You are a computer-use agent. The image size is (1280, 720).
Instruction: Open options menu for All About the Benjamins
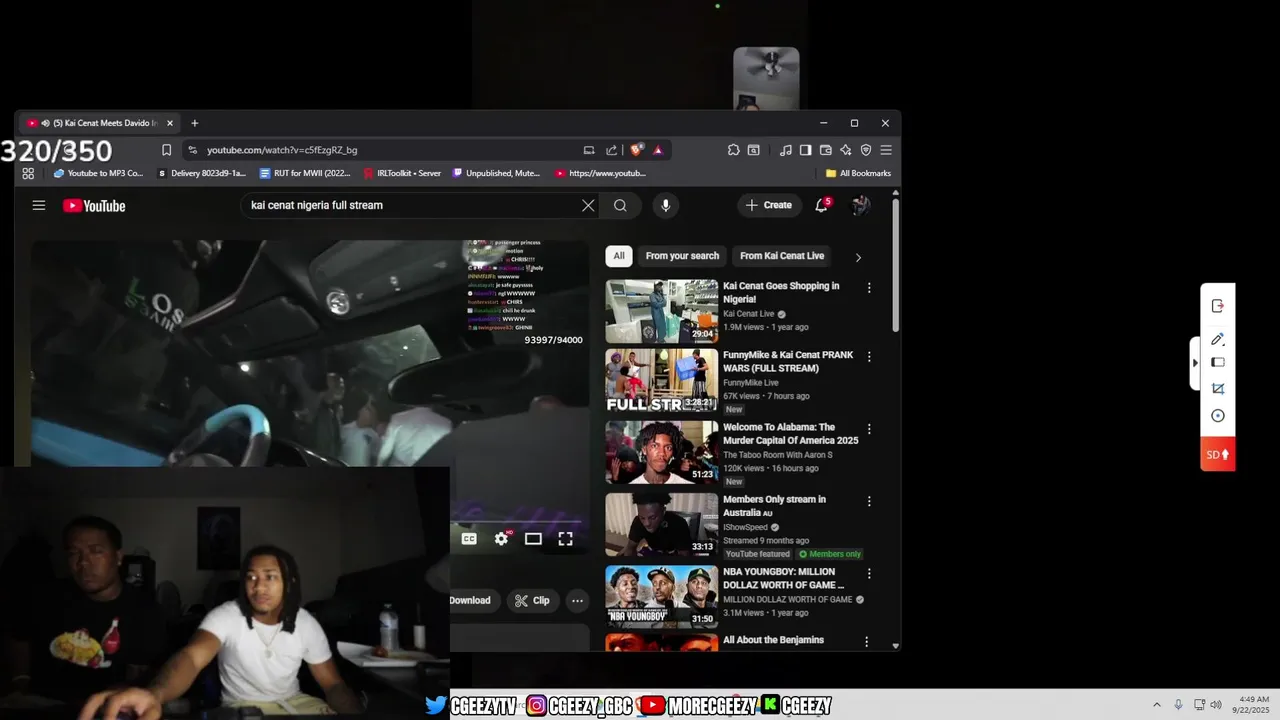click(x=867, y=642)
